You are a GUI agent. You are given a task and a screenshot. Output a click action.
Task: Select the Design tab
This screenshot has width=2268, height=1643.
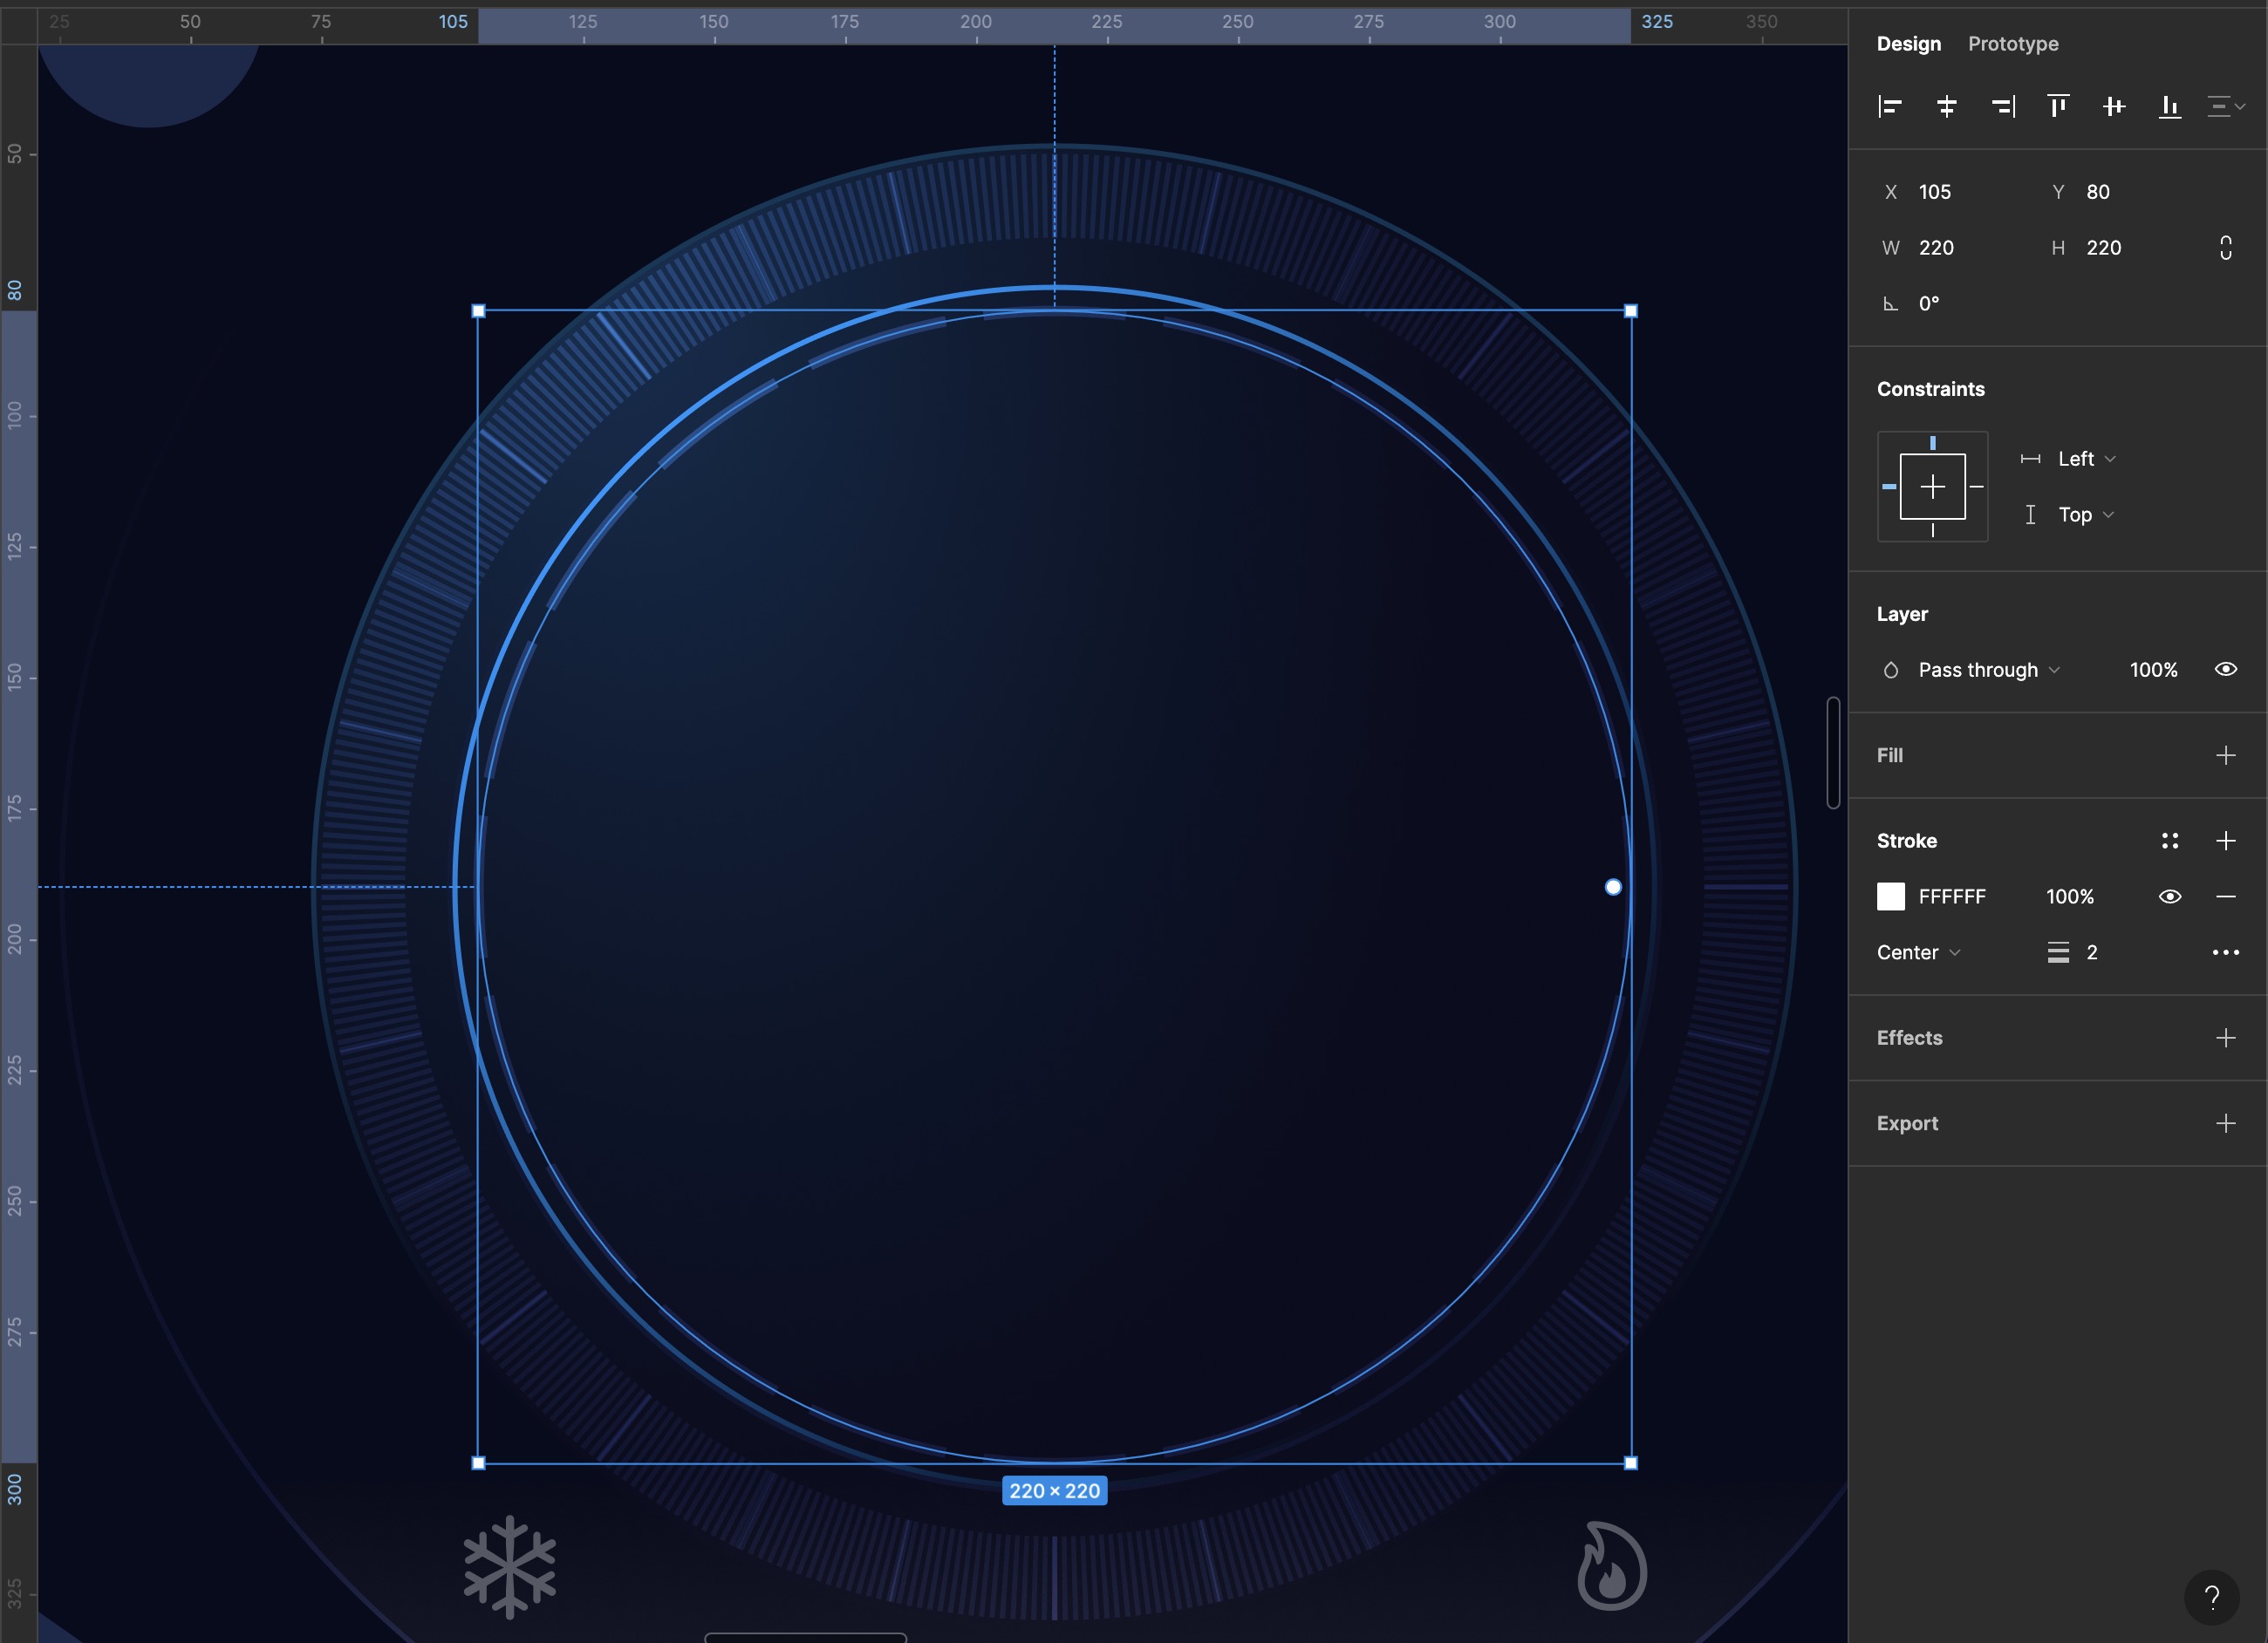(1908, 44)
